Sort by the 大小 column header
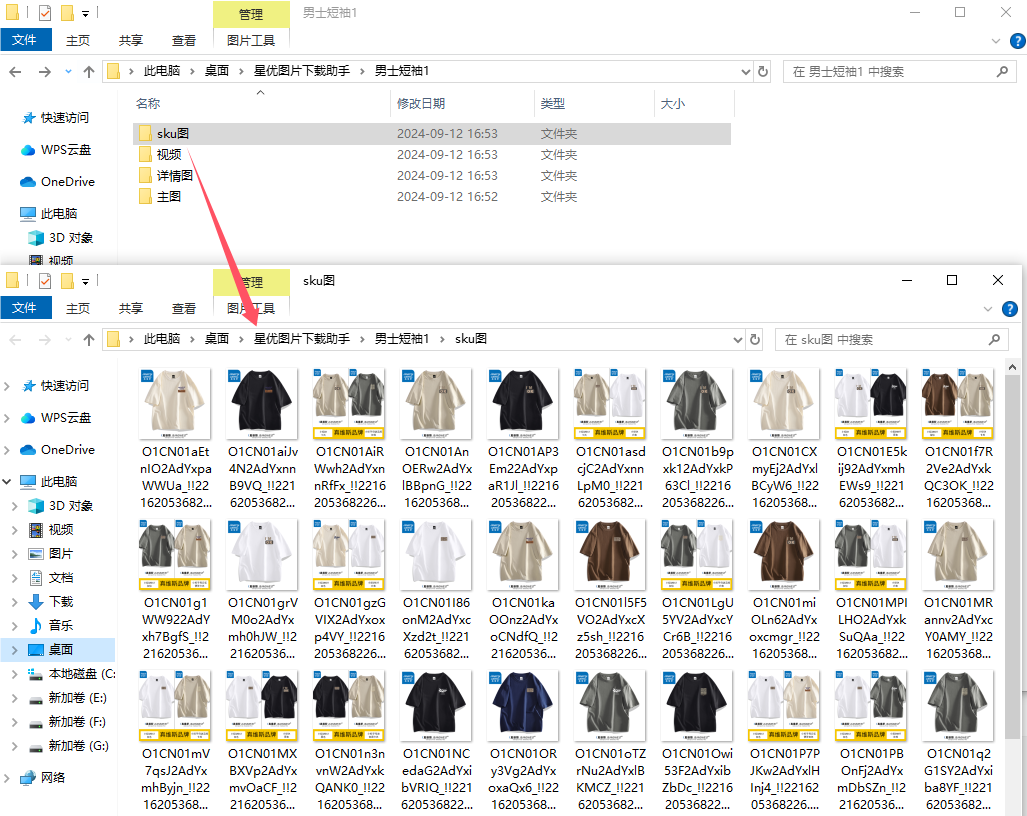Image resolution: width=1027 pixels, height=816 pixels. (x=673, y=103)
